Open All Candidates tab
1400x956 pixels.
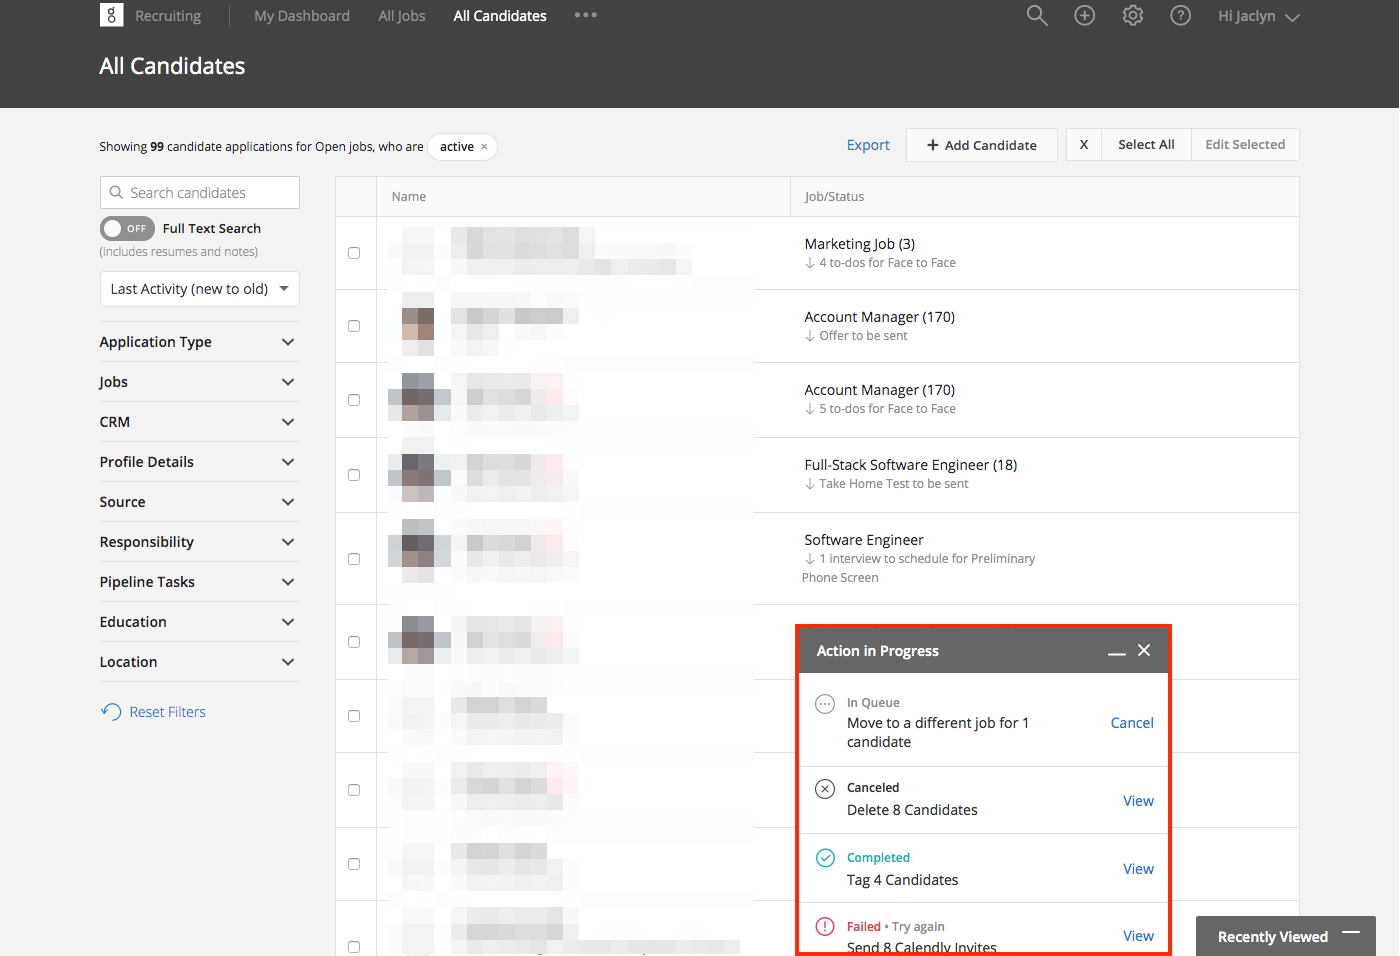(x=500, y=16)
